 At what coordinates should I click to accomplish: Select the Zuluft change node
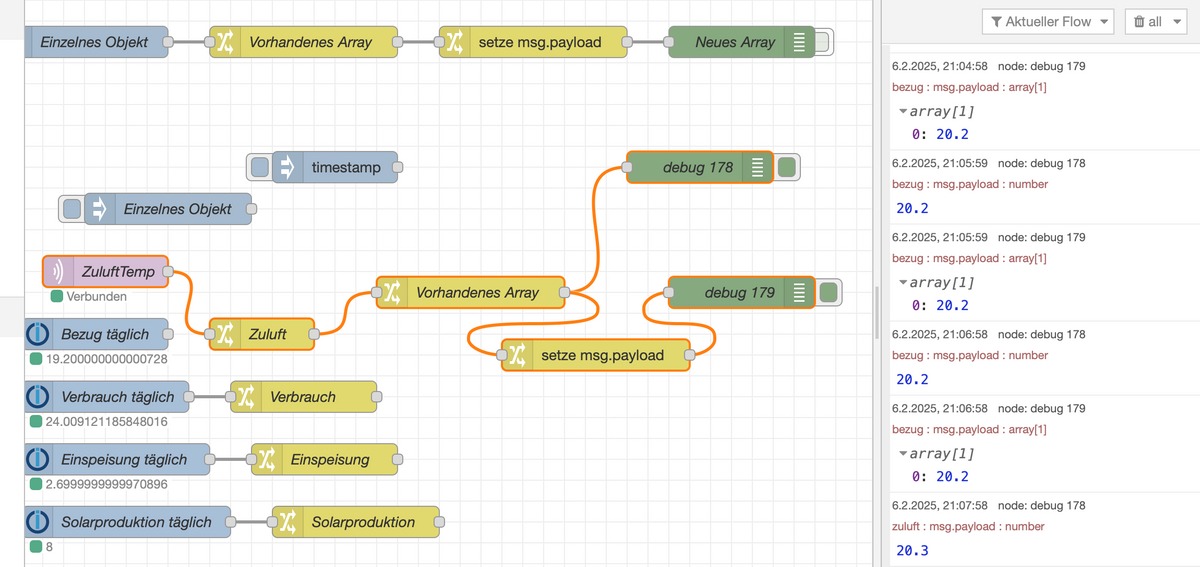(x=263, y=334)
